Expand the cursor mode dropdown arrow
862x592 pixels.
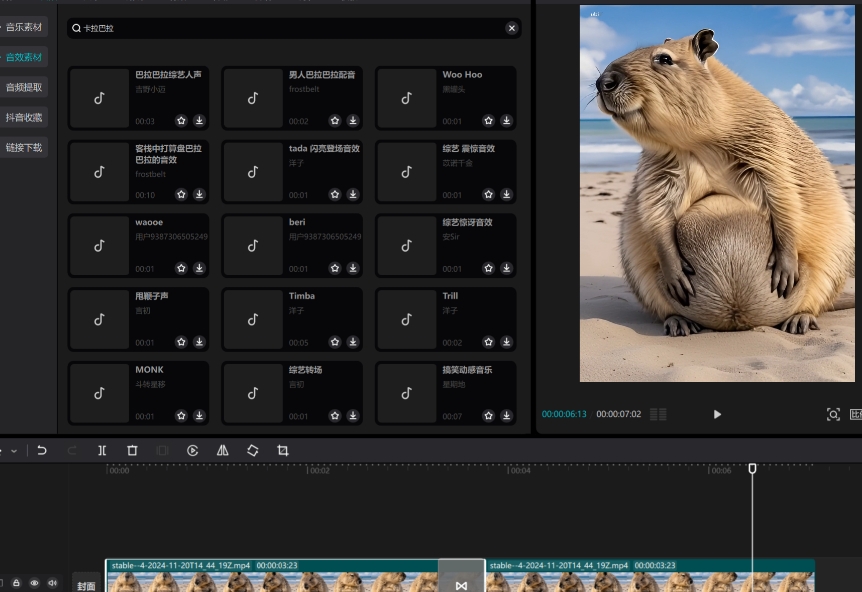tap(13, 451)
